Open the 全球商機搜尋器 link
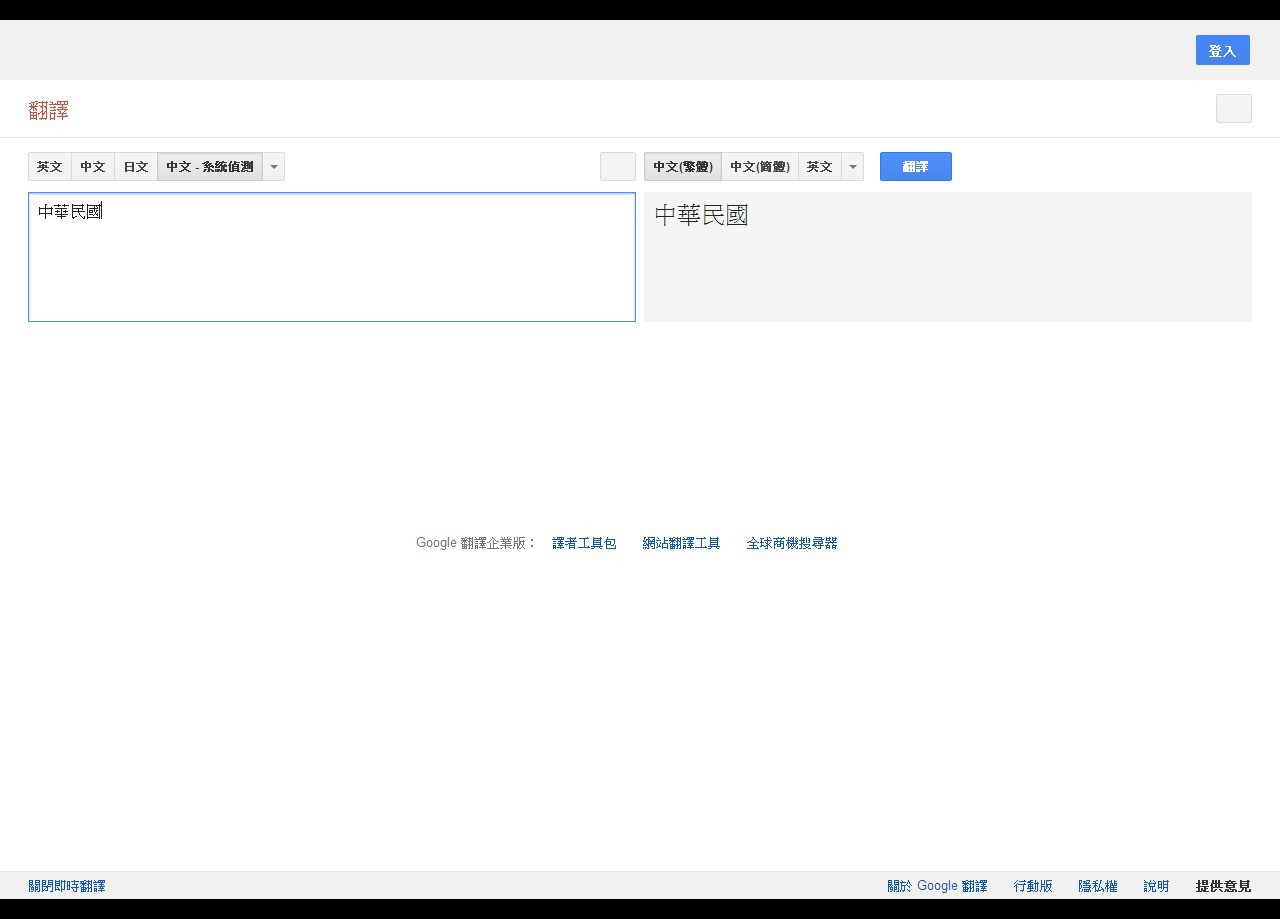 click(791, 544)
